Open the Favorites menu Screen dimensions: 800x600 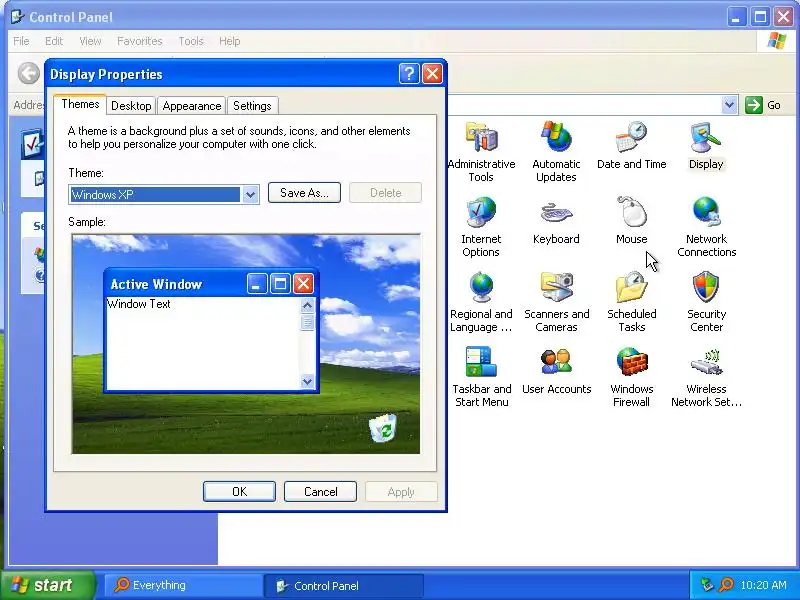coord(139,41)
